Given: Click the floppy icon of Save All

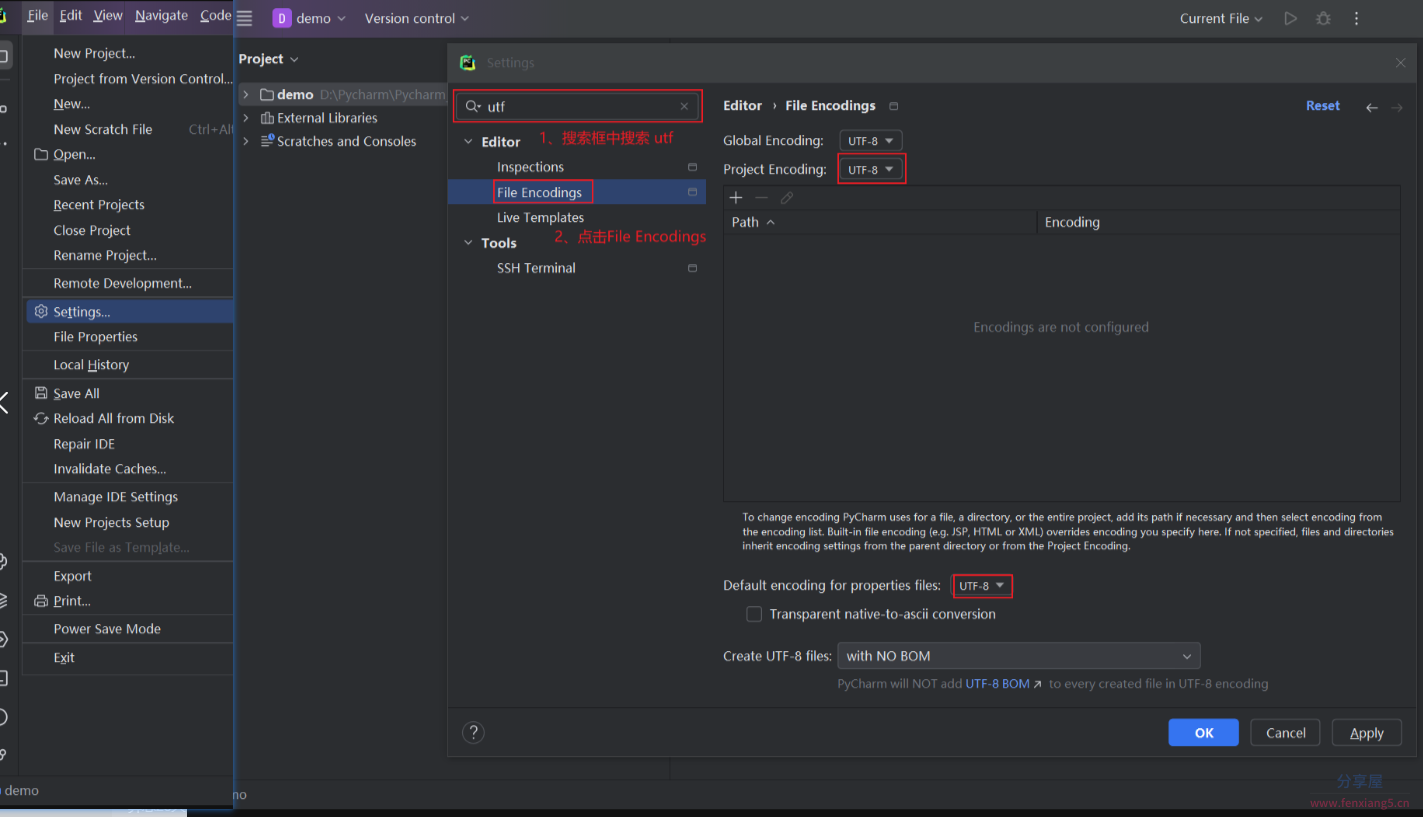Looking at the screenshot, I should (x=41, y=393).
